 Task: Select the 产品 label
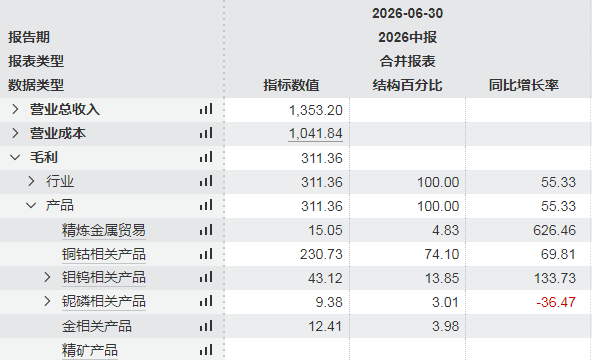click(60, 206)
